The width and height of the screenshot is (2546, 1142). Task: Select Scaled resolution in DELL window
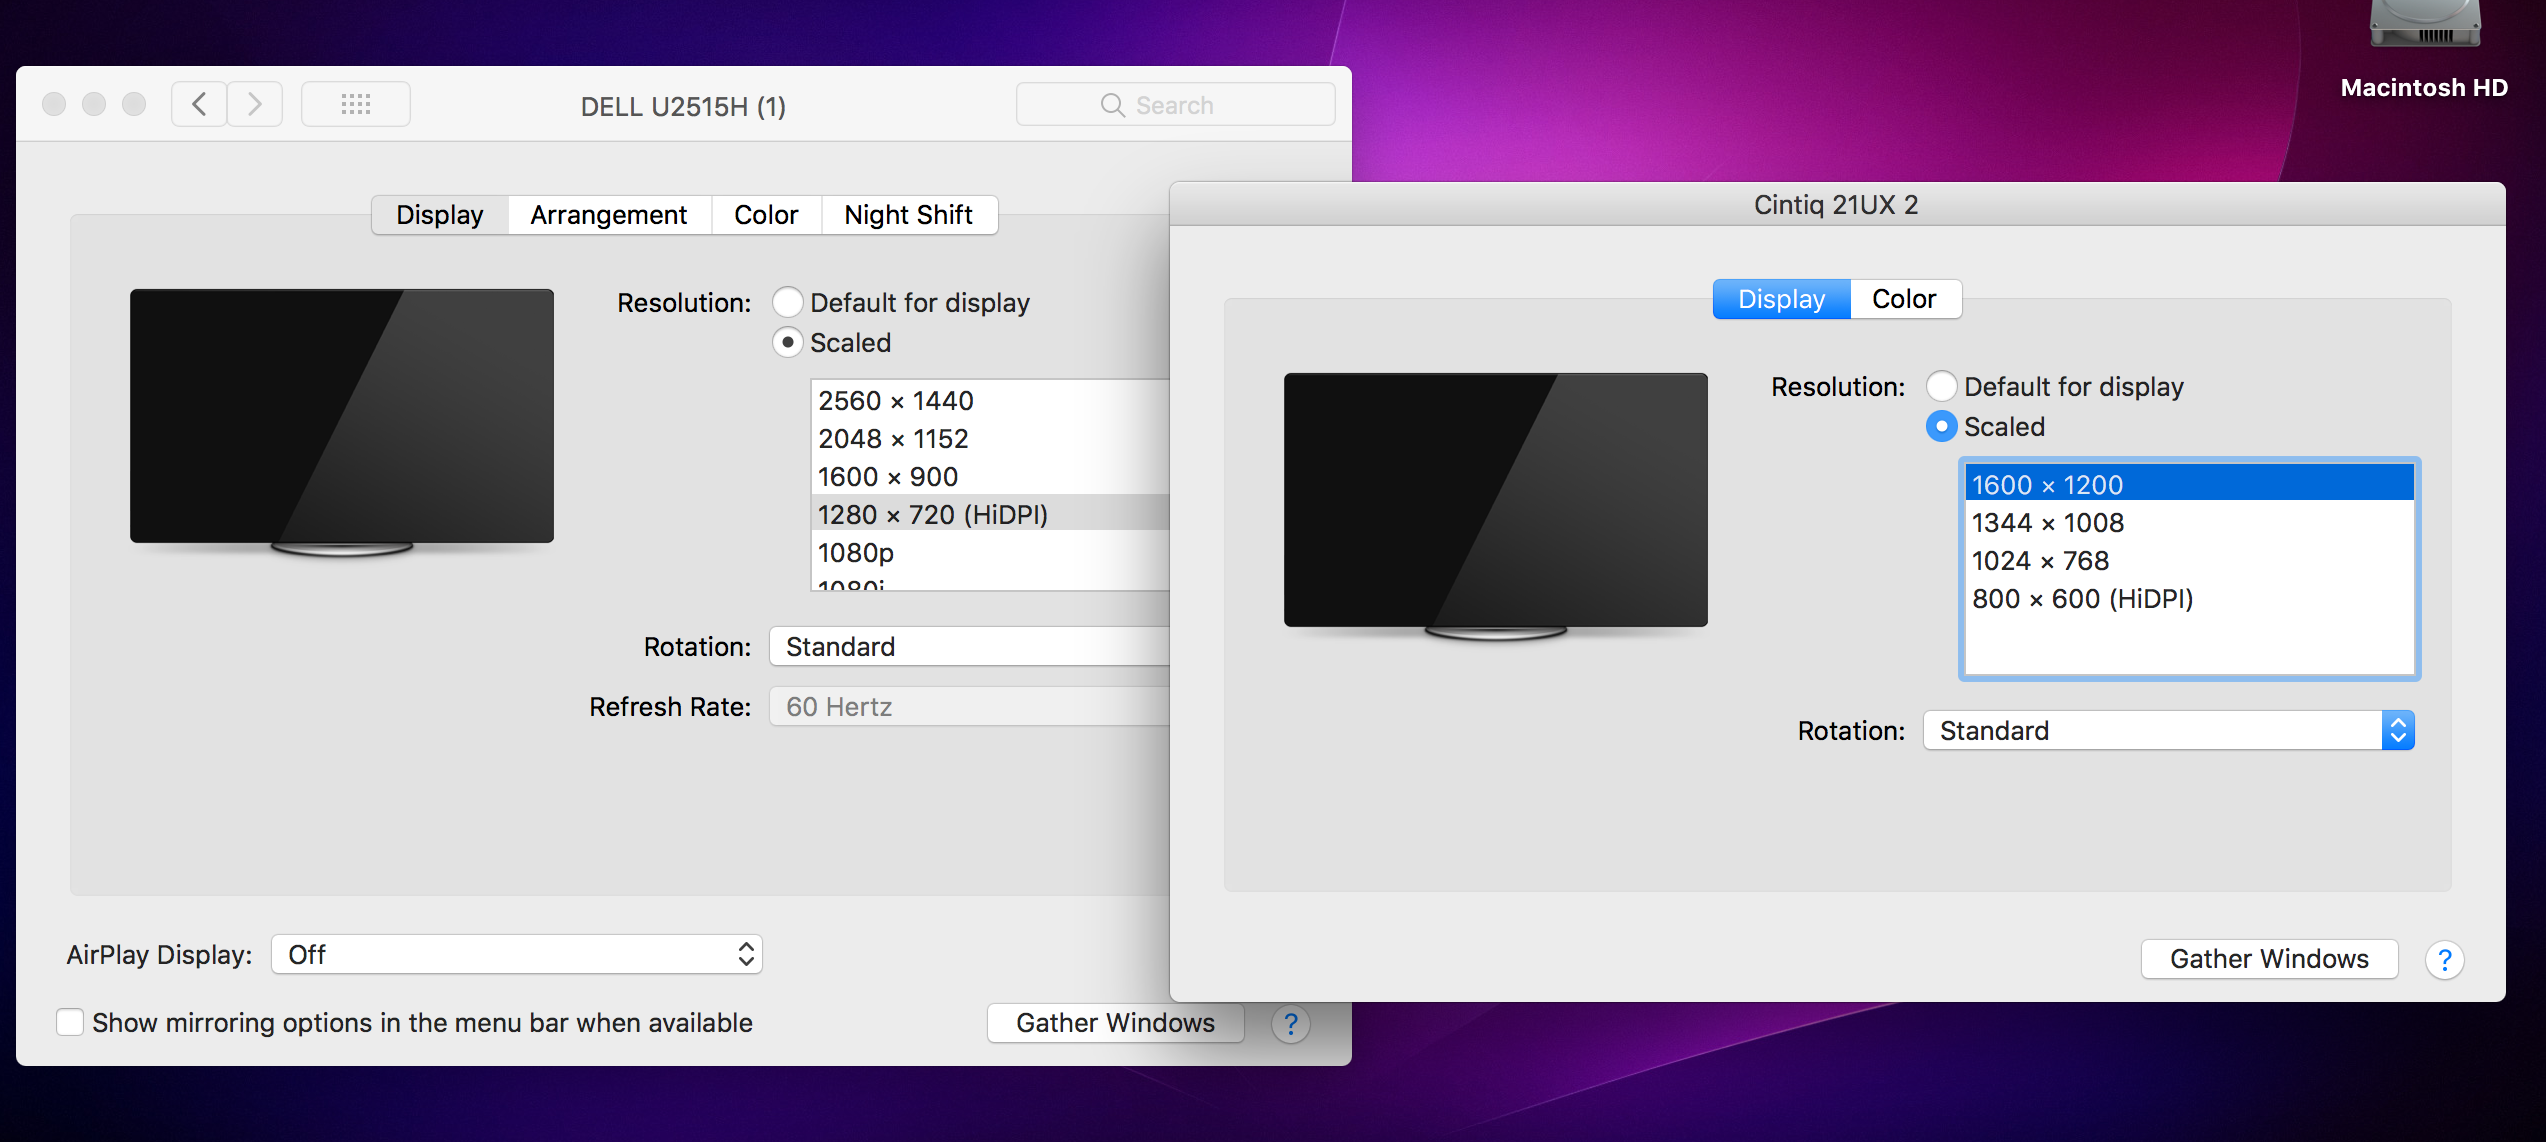coord(788,342)
